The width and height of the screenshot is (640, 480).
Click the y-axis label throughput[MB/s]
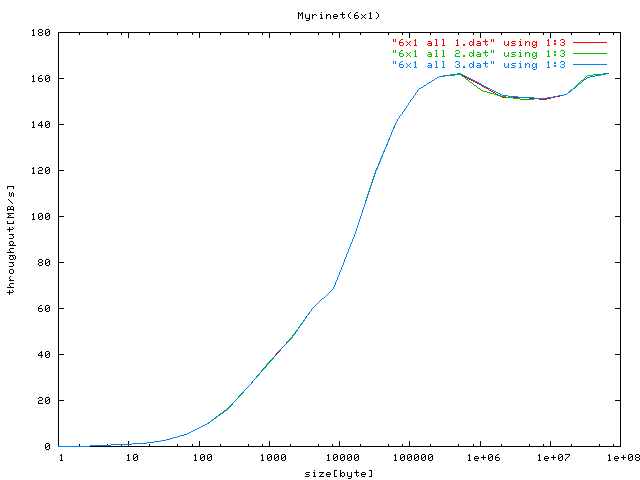(x=11, y=240)
